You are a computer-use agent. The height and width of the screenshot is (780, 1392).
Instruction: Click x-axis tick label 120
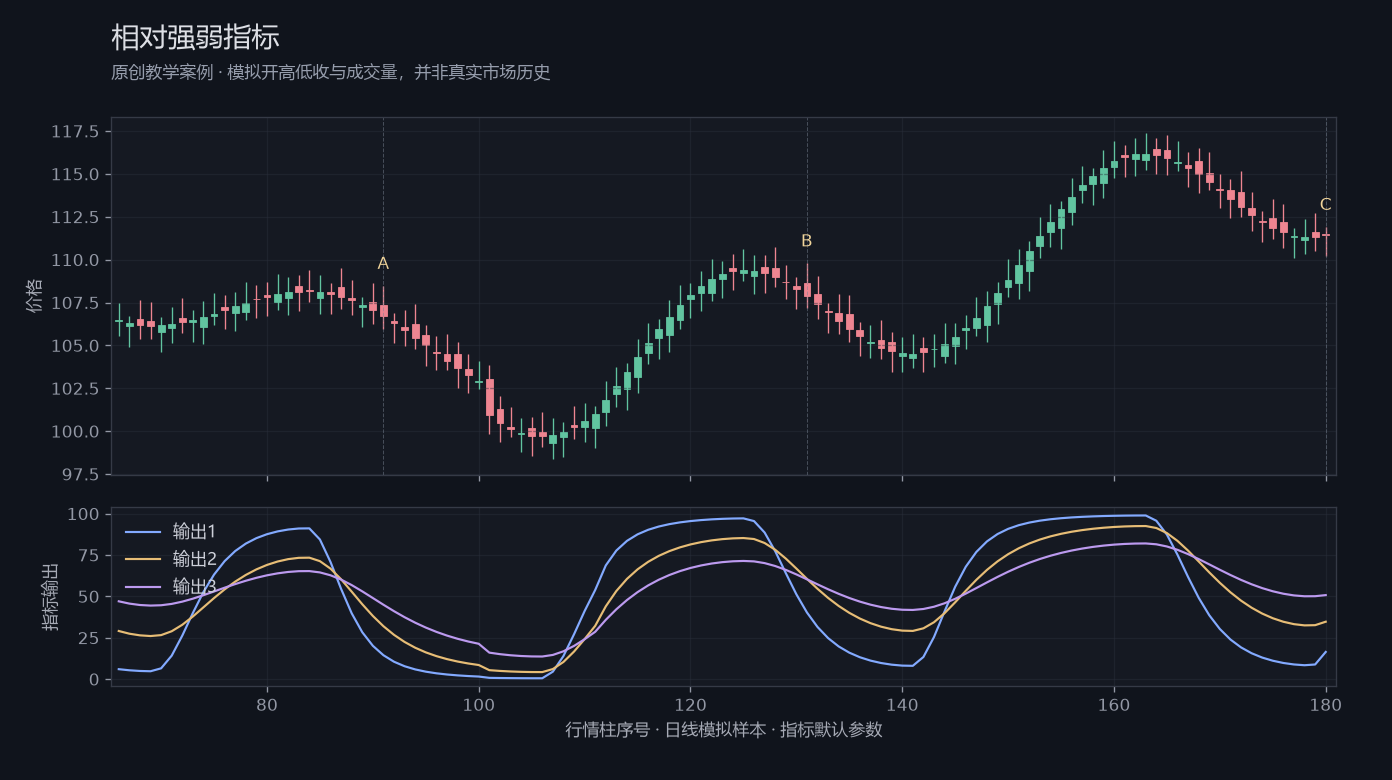(690, 703)
